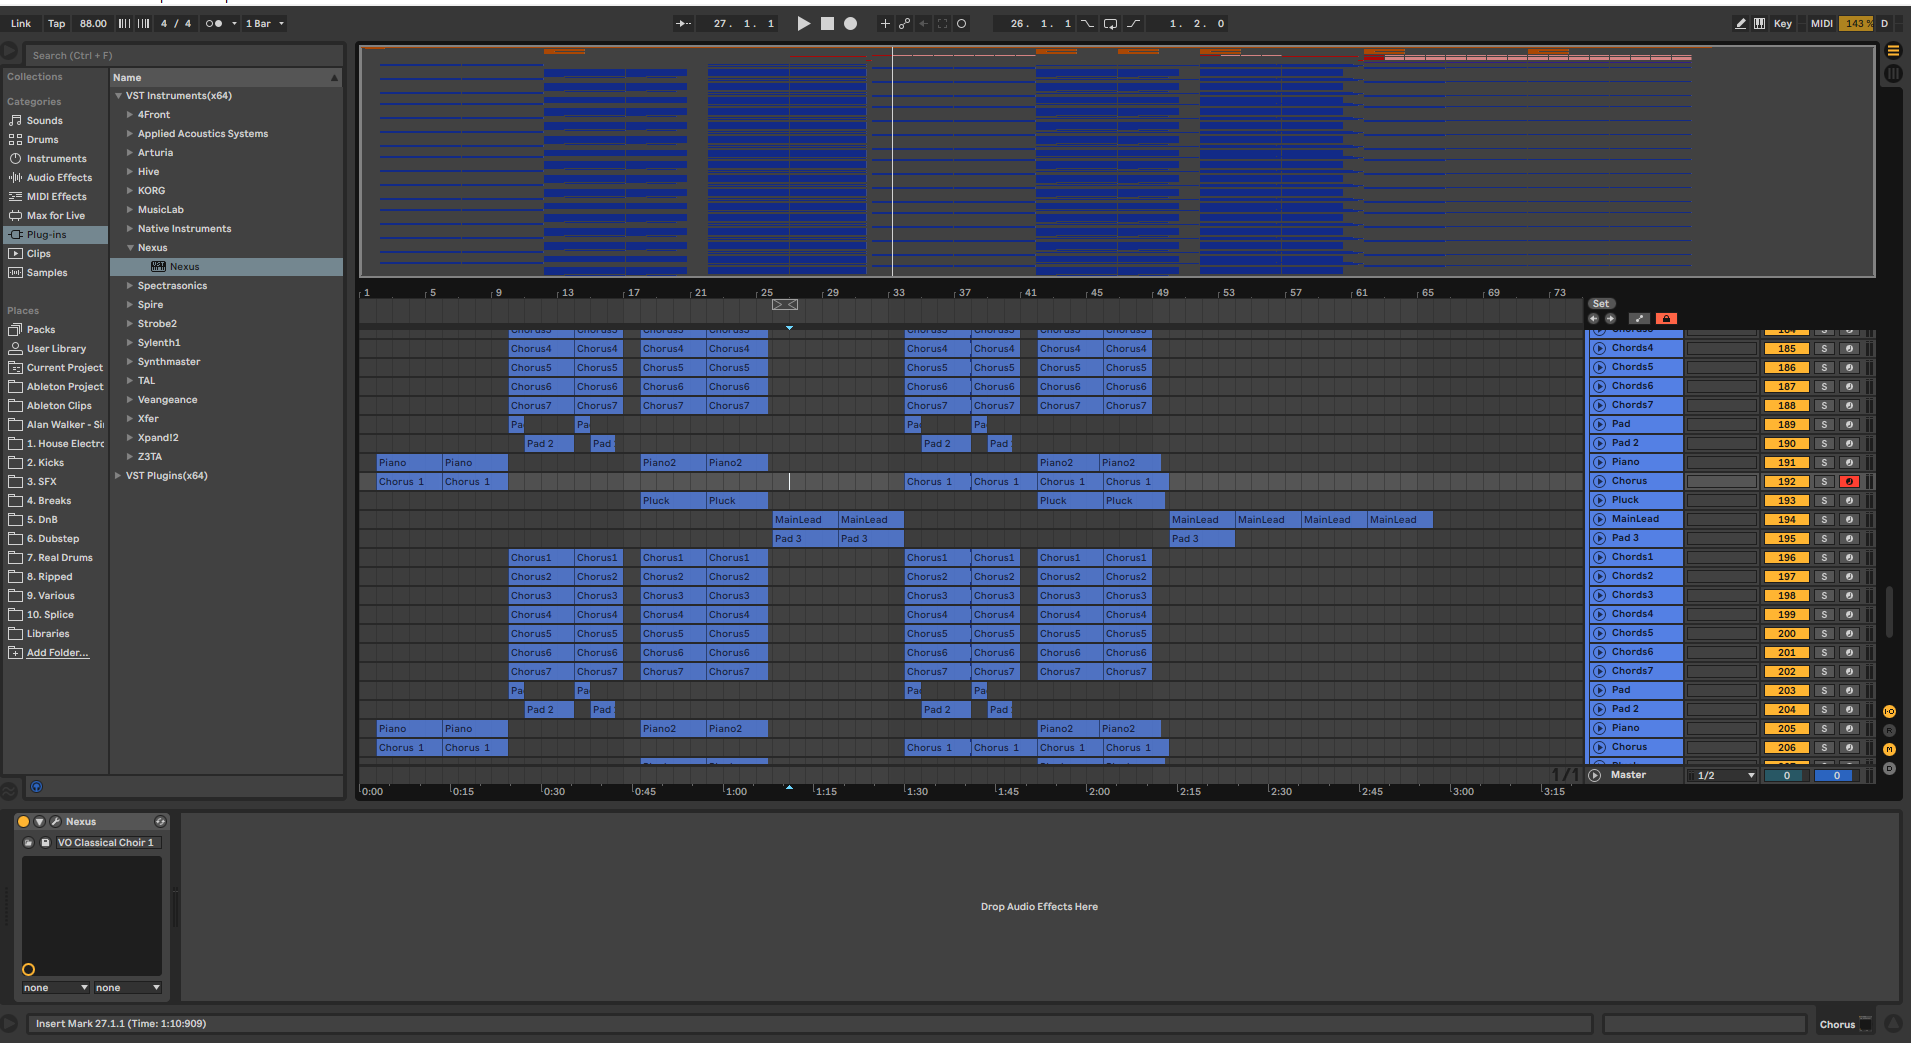
Task: Click the Name column header
Action: coord(225,78)
